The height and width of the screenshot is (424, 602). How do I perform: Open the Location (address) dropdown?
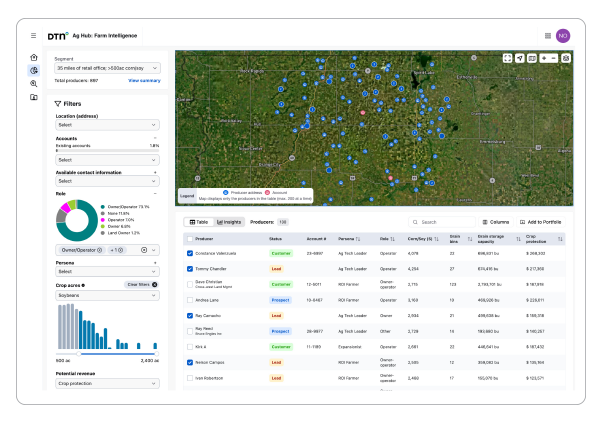tap(107, 125)
